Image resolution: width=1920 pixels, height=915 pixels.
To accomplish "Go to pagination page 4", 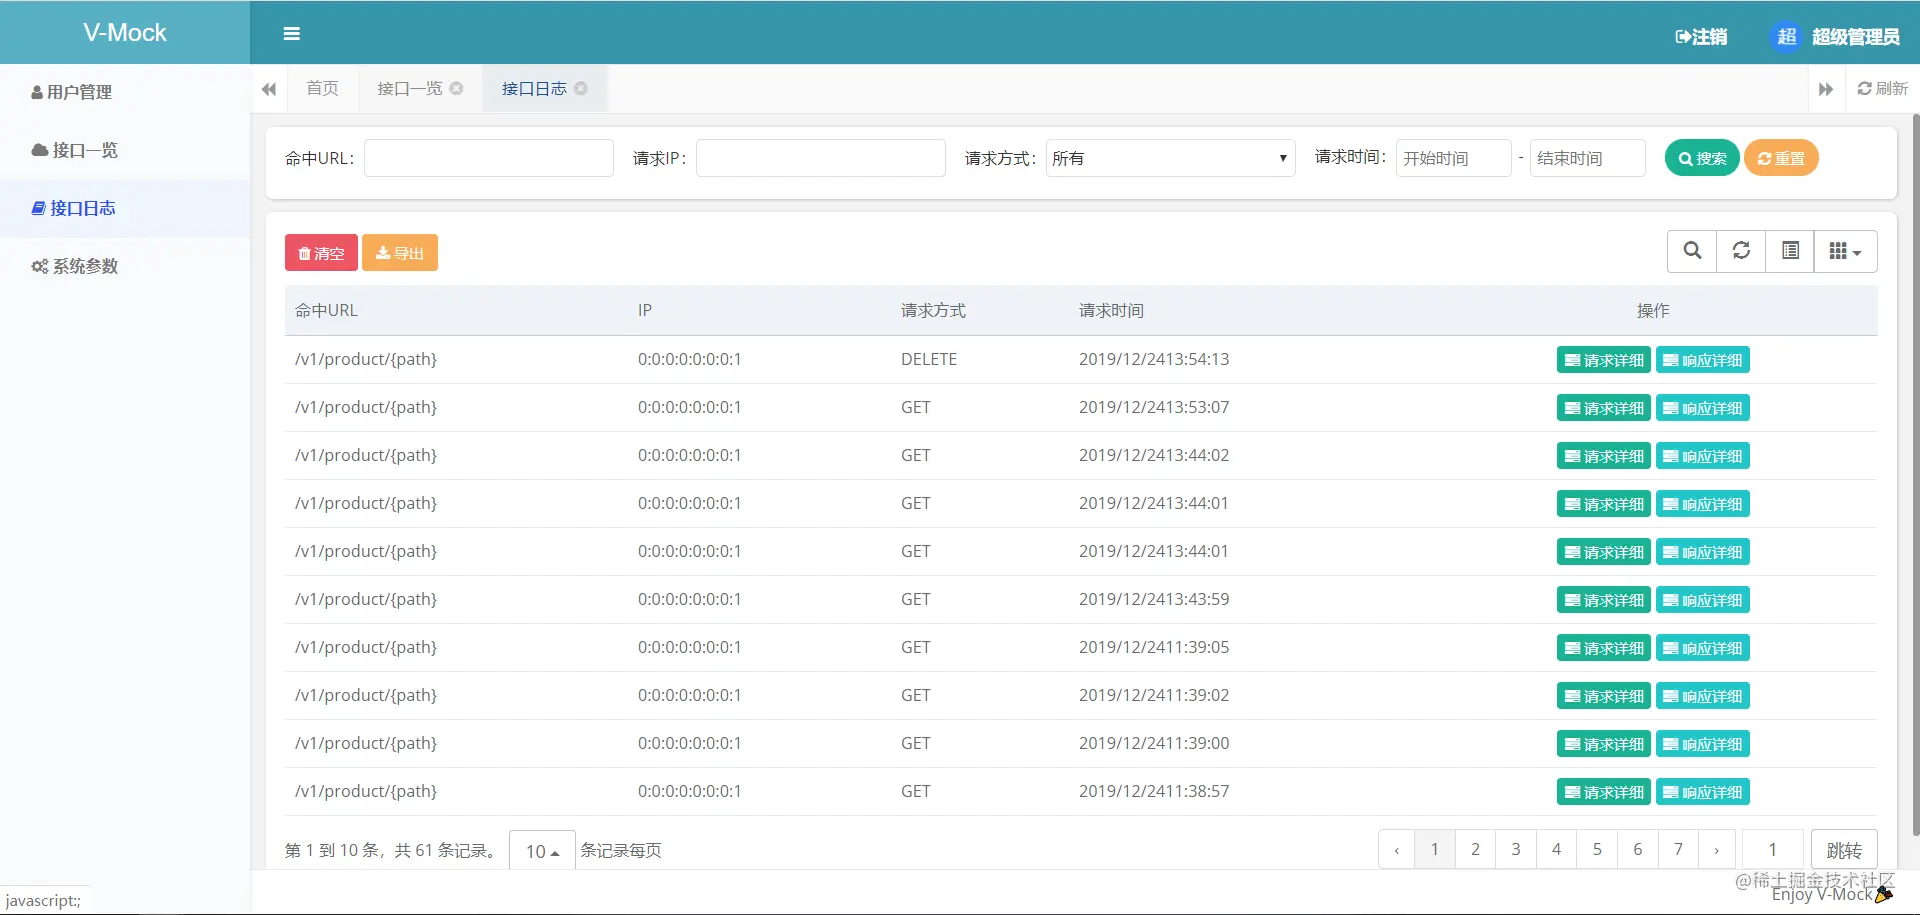I will (x=1556, y=850).
